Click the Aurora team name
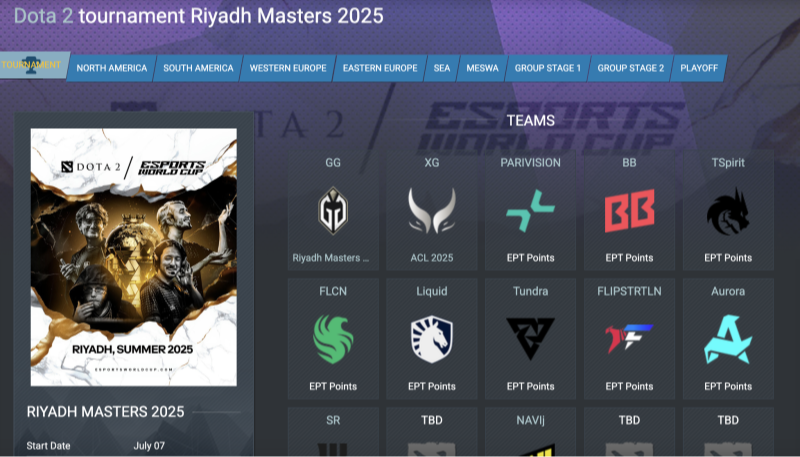Screen dimensions: 800x457 pos(728,291)
